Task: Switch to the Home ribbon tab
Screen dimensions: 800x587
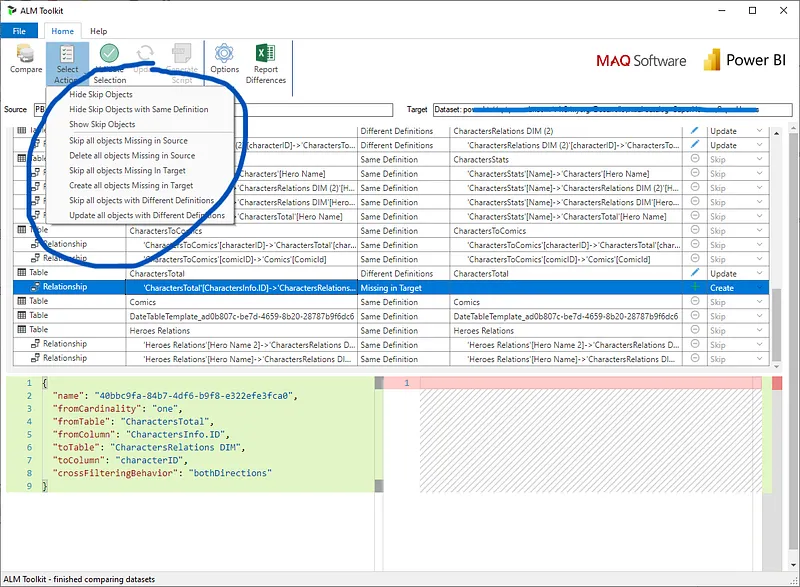Action: [x=62, y=31]
